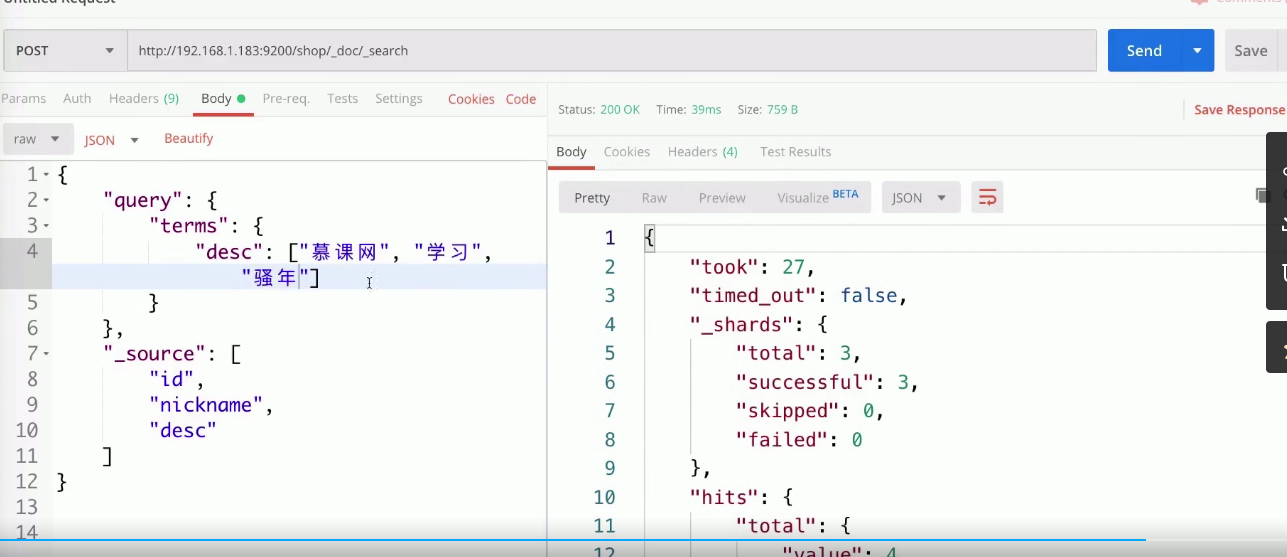Viewport: 1287px width, 557px height.
Task: Open the Send button dropdown arrow
Action: coord(1196,50)
